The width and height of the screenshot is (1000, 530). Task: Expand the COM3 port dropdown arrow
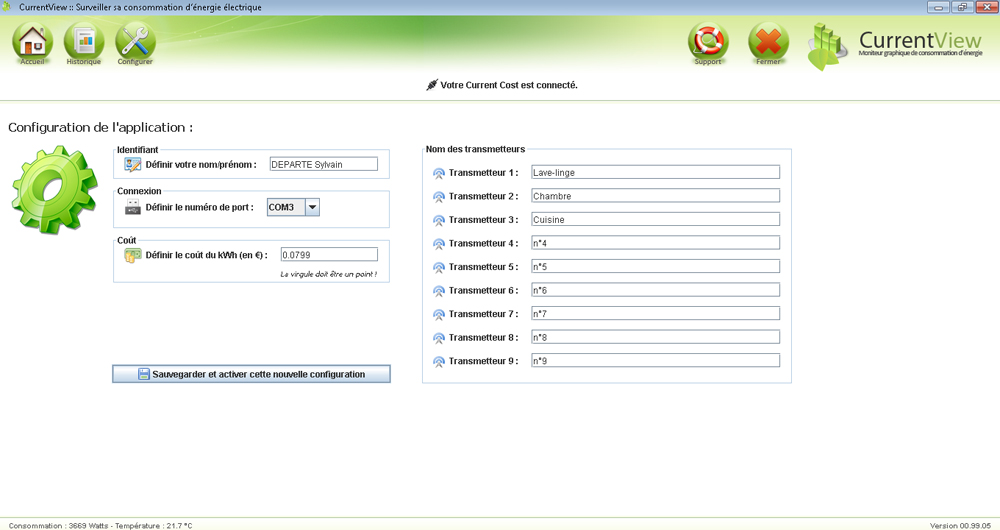312,208
